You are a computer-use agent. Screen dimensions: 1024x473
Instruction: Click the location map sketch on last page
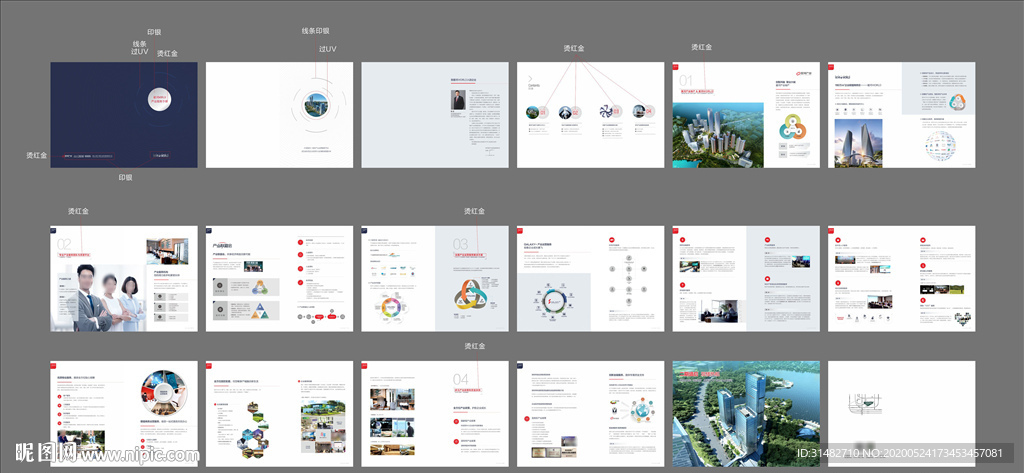click(x=868, y=404)
